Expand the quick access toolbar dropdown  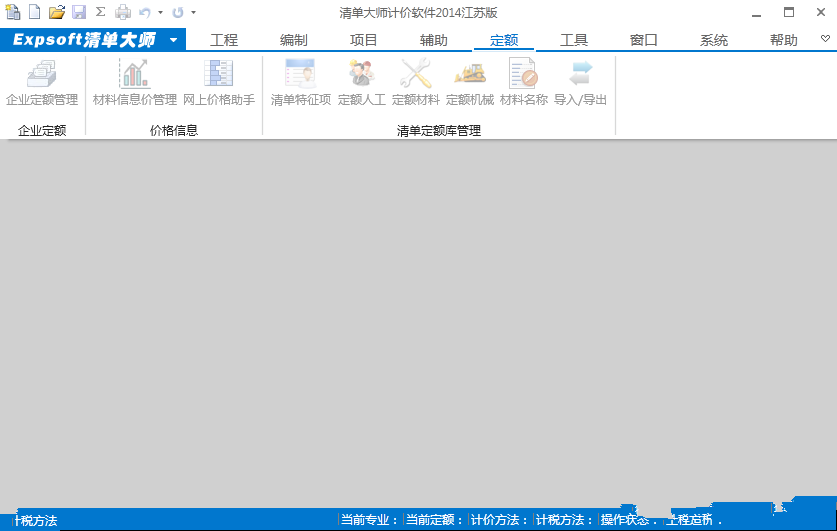(x=193, y=12)
